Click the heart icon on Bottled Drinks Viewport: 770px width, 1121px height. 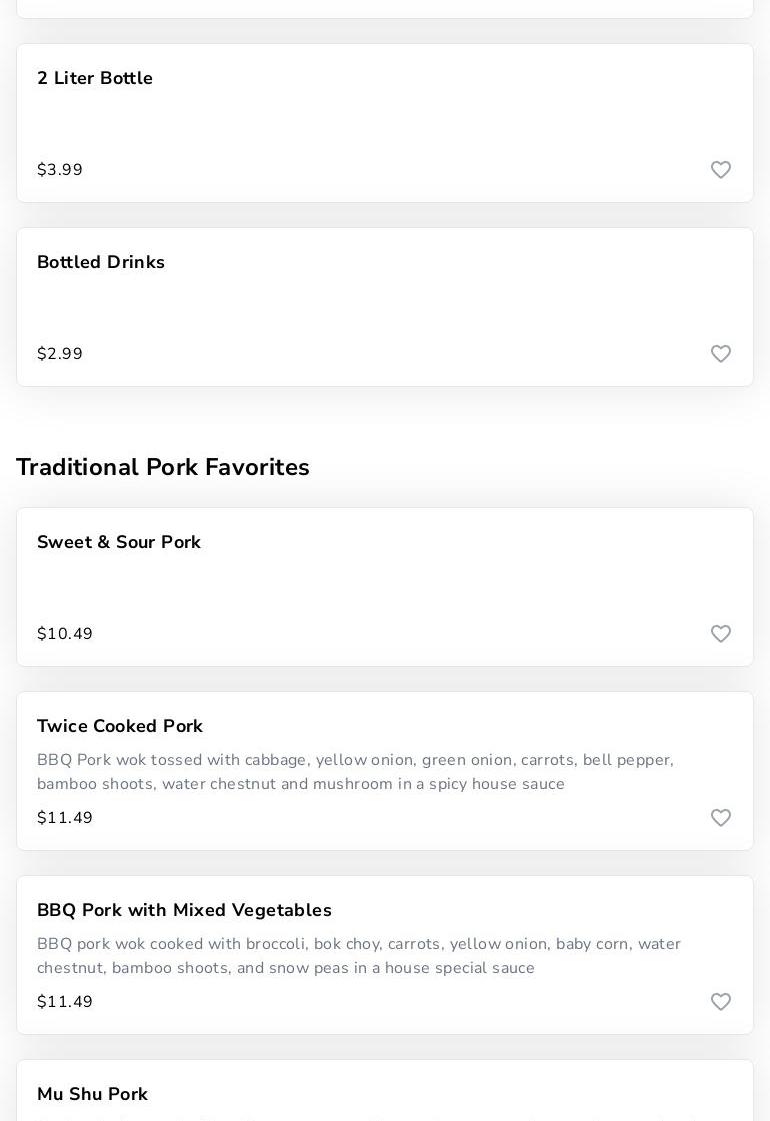pos(721,354)
